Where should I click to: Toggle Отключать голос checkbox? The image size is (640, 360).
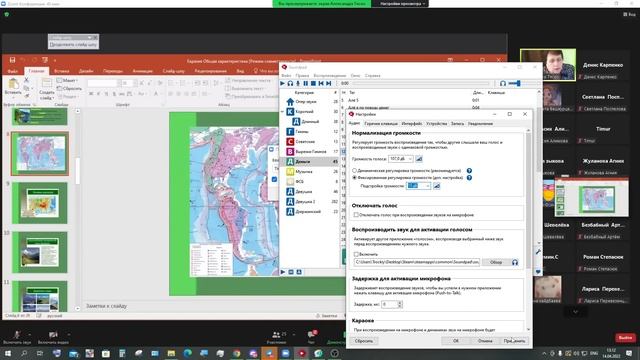[356, 215]
